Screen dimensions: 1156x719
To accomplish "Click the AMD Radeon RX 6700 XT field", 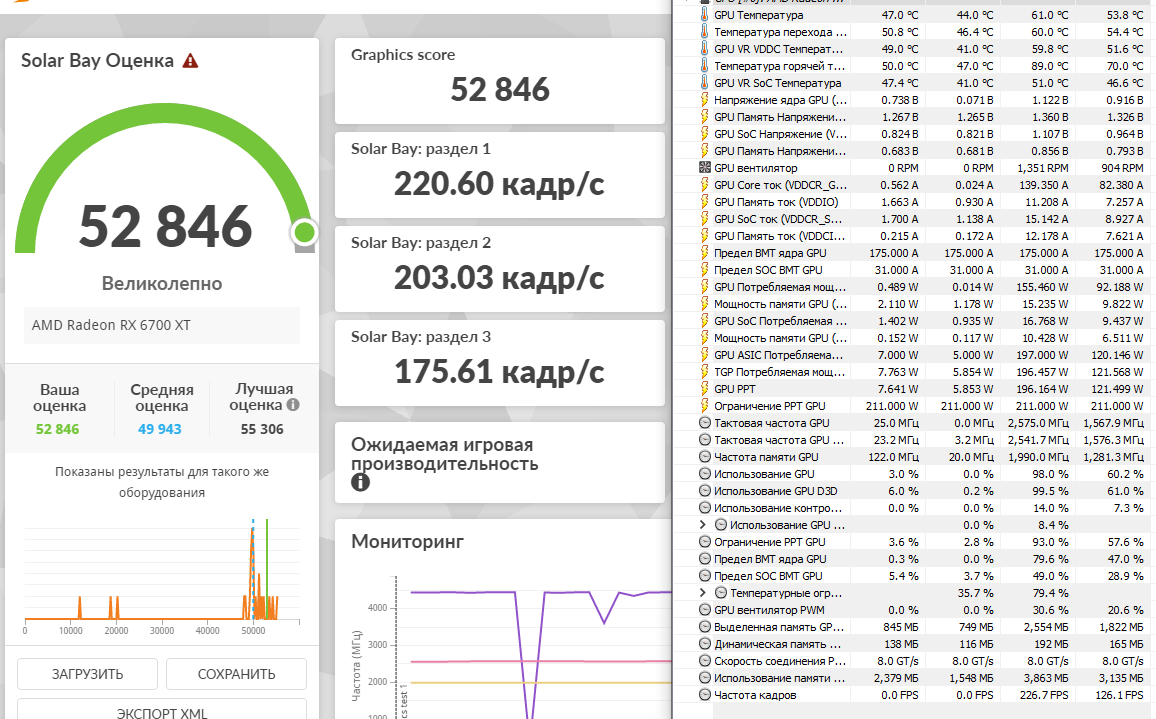I will [x=162, y=325].
